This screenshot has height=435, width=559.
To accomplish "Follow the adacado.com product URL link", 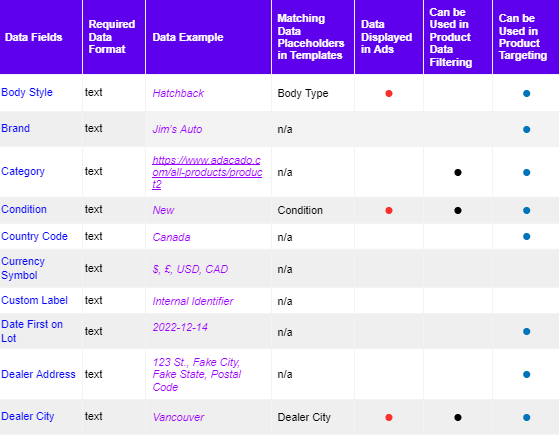I will 207,172.
